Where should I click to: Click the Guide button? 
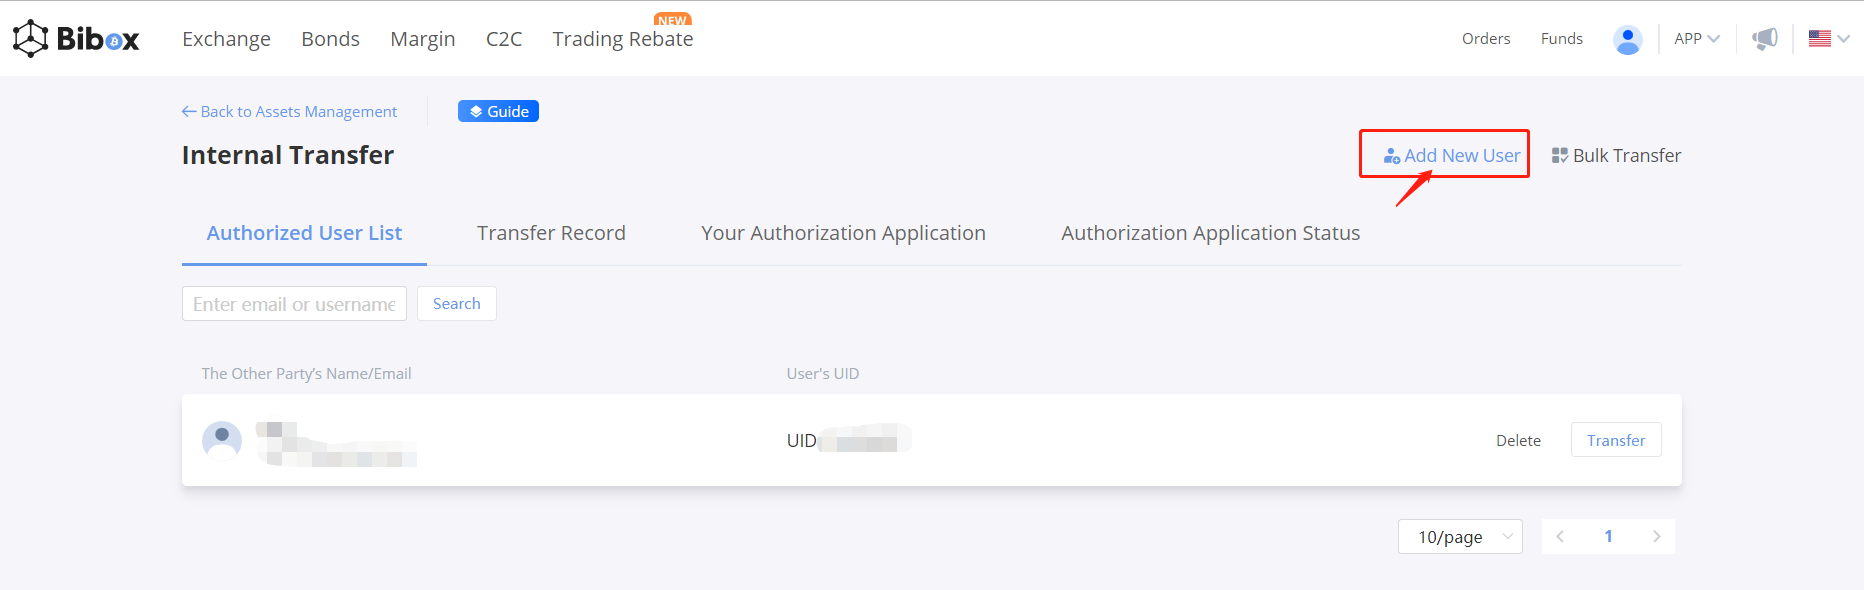[498, 111]
